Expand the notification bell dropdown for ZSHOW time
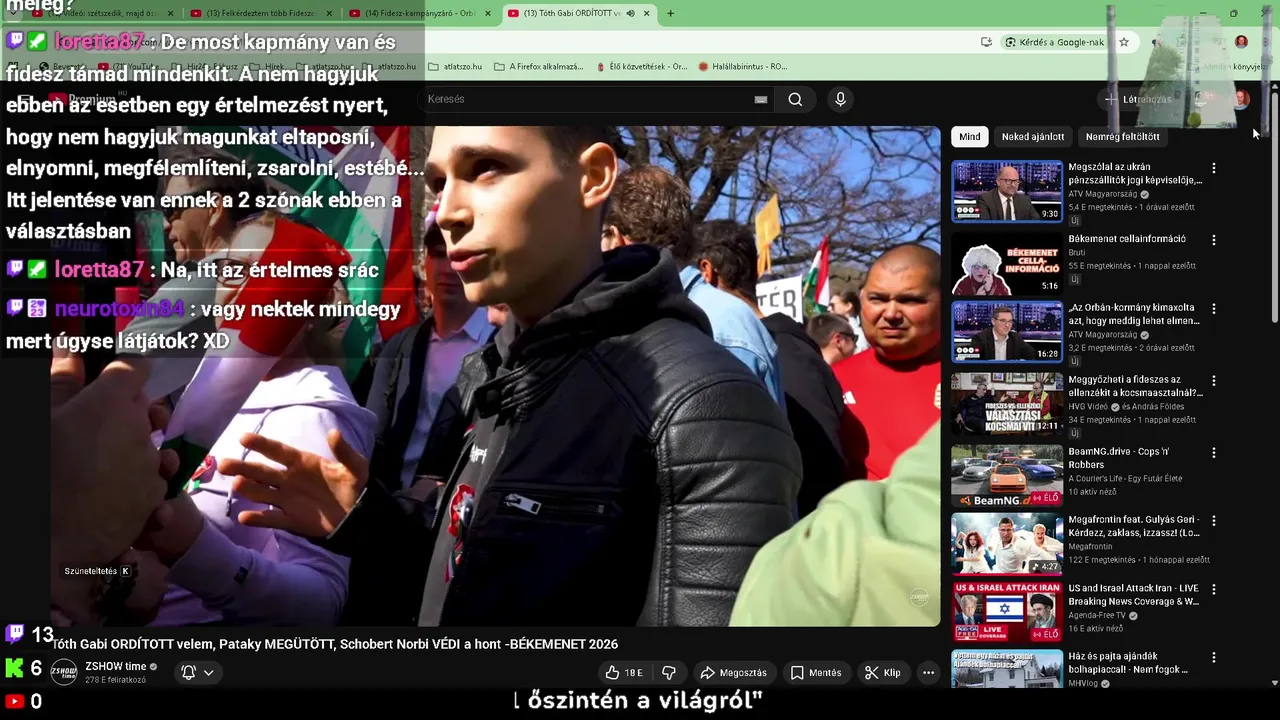Image resolution: width=1280 pixels, height=720 pixels. click(197, 672)
